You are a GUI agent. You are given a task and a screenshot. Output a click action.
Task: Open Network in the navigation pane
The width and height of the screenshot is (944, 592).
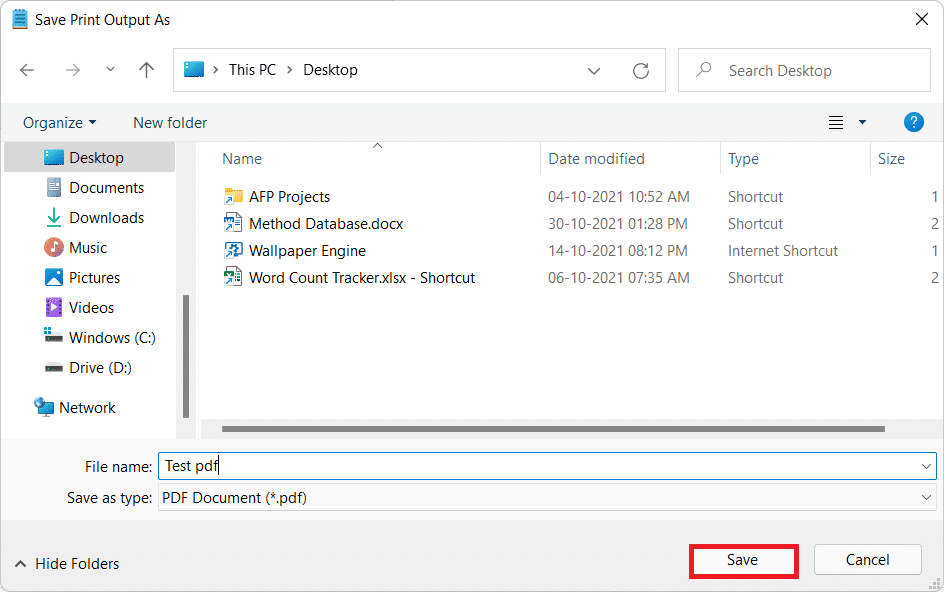[x=87, y=408]
